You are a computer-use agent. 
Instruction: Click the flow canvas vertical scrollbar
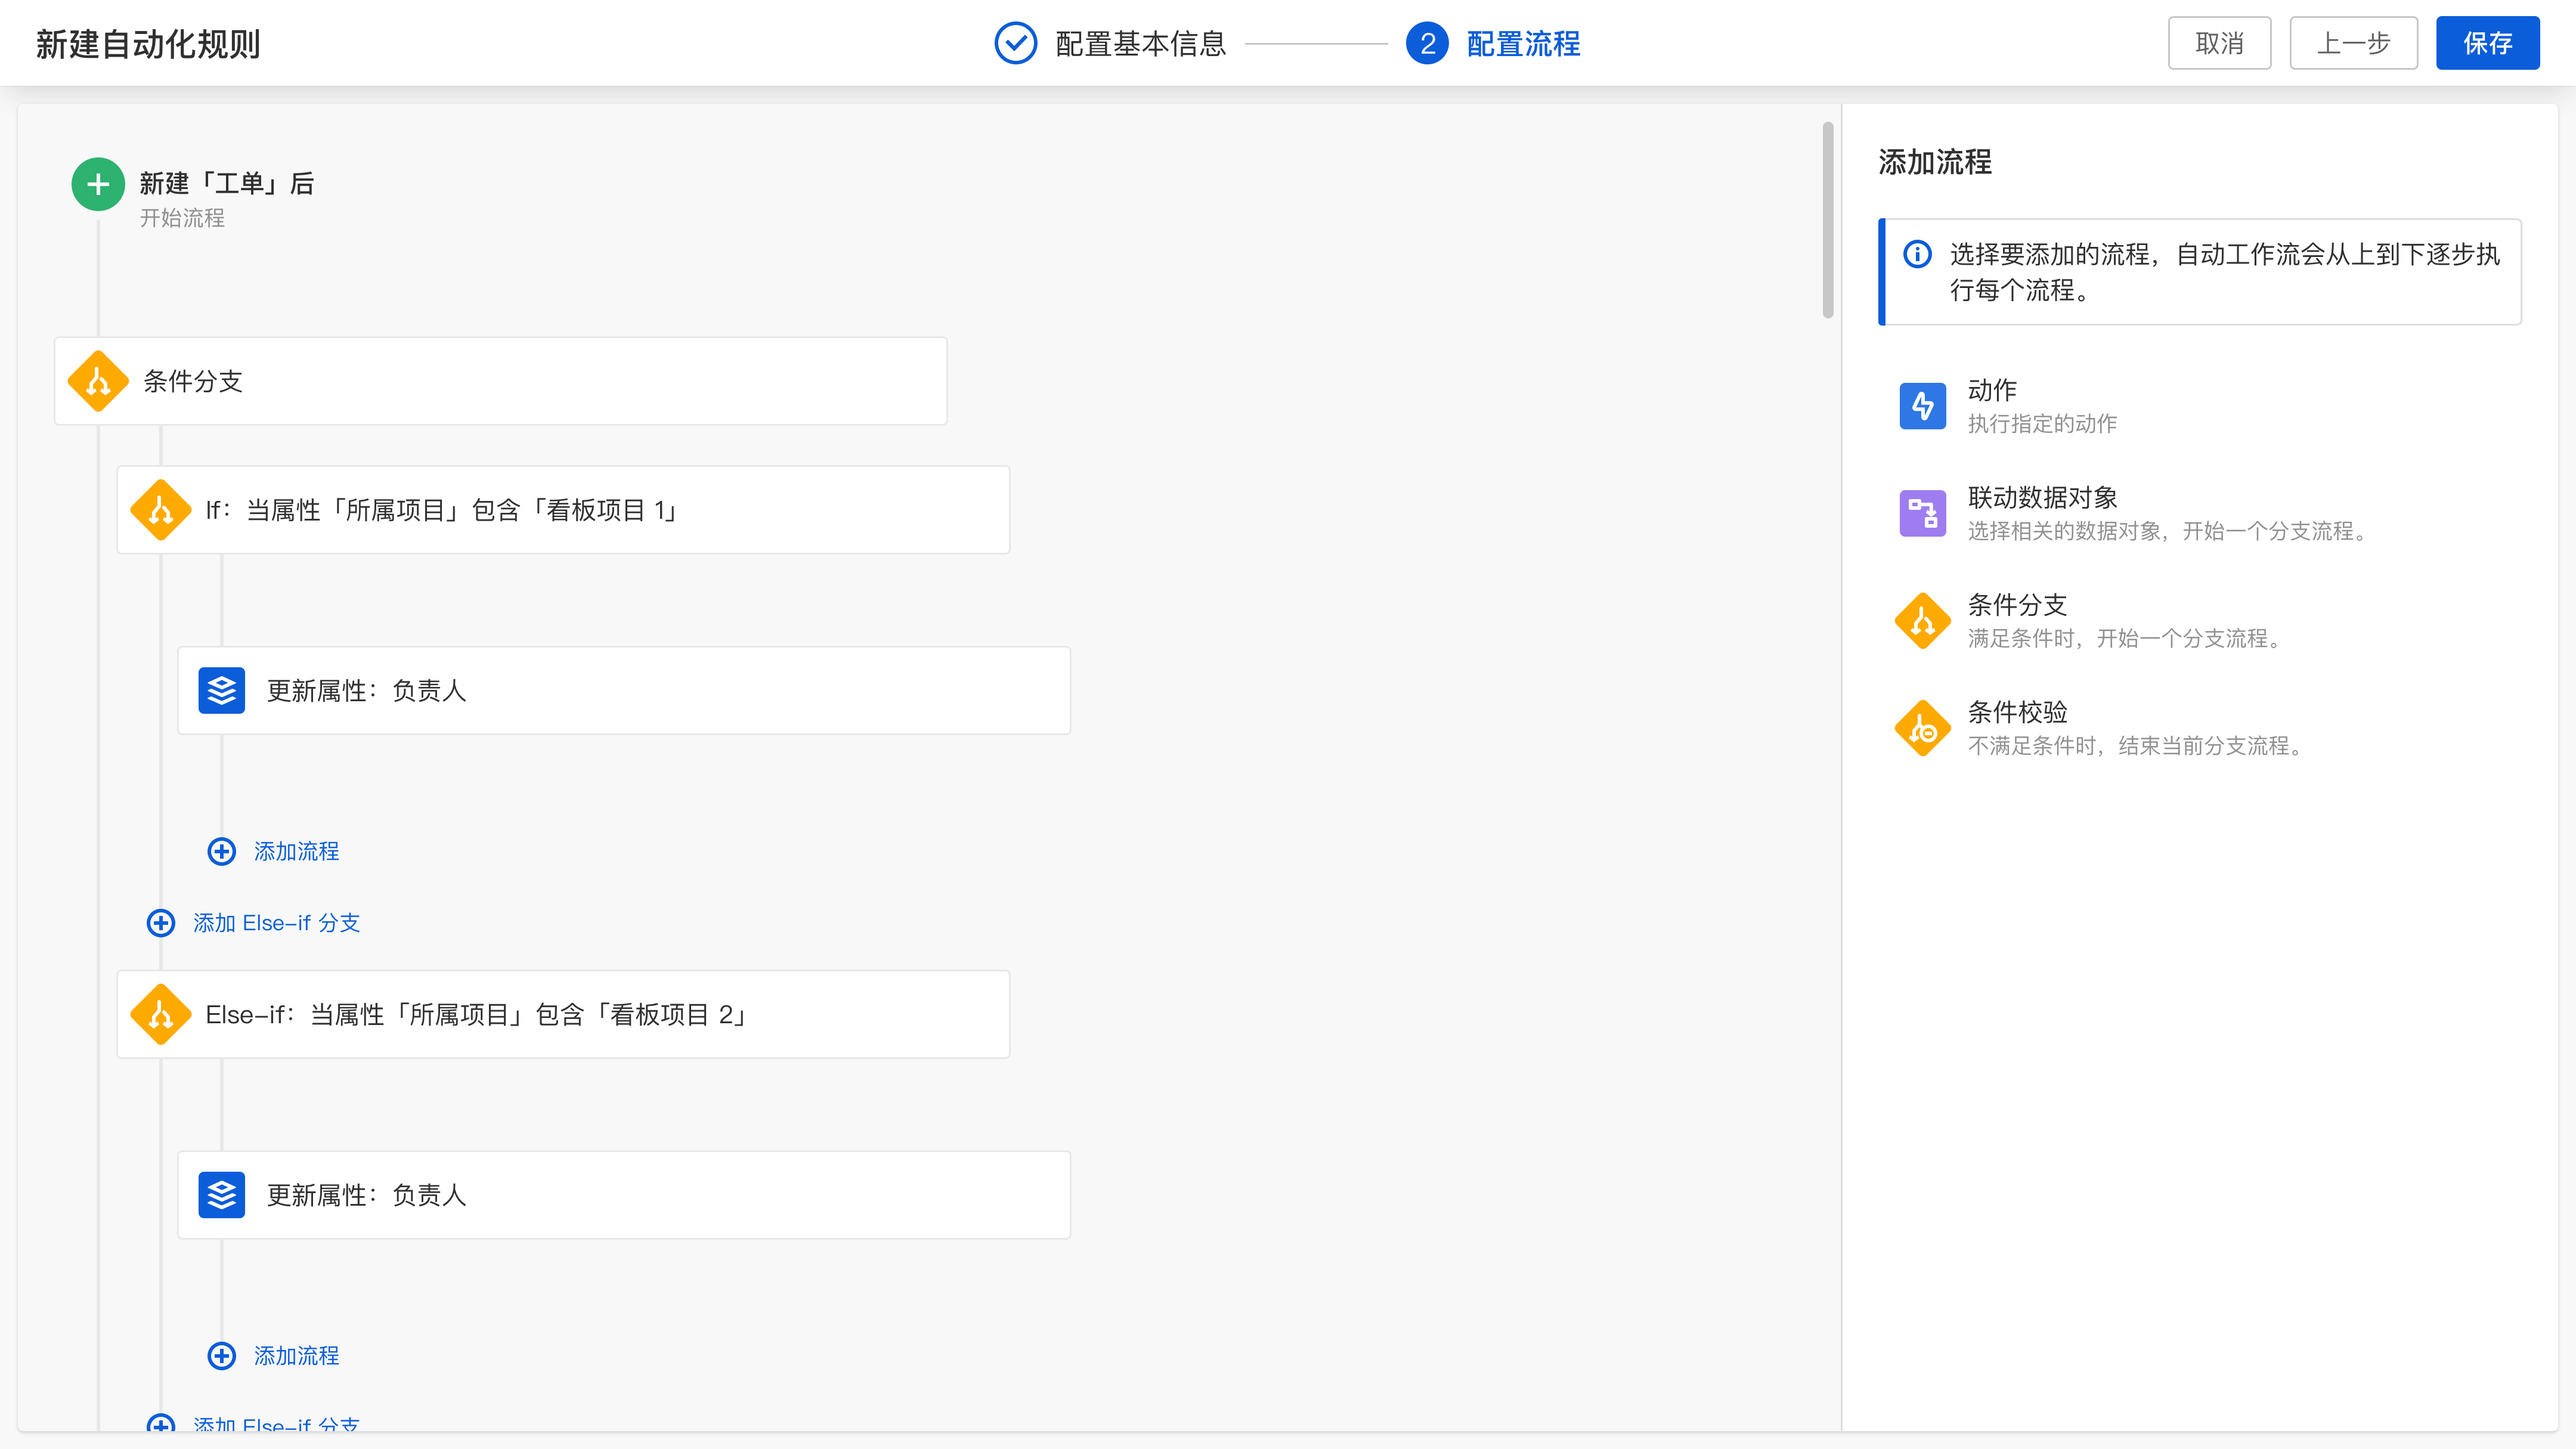[1828, 220]
